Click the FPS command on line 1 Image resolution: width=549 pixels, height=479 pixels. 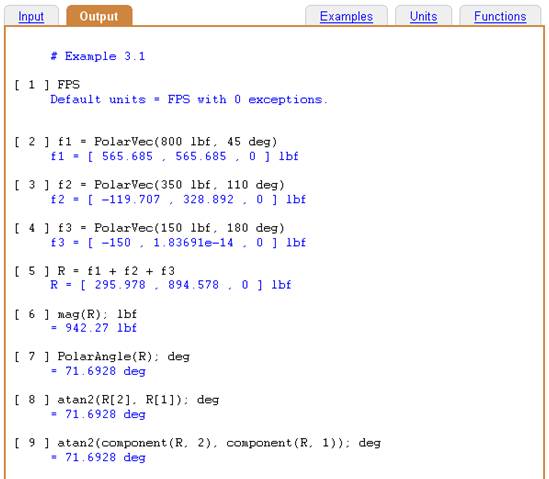coord(69,85)
